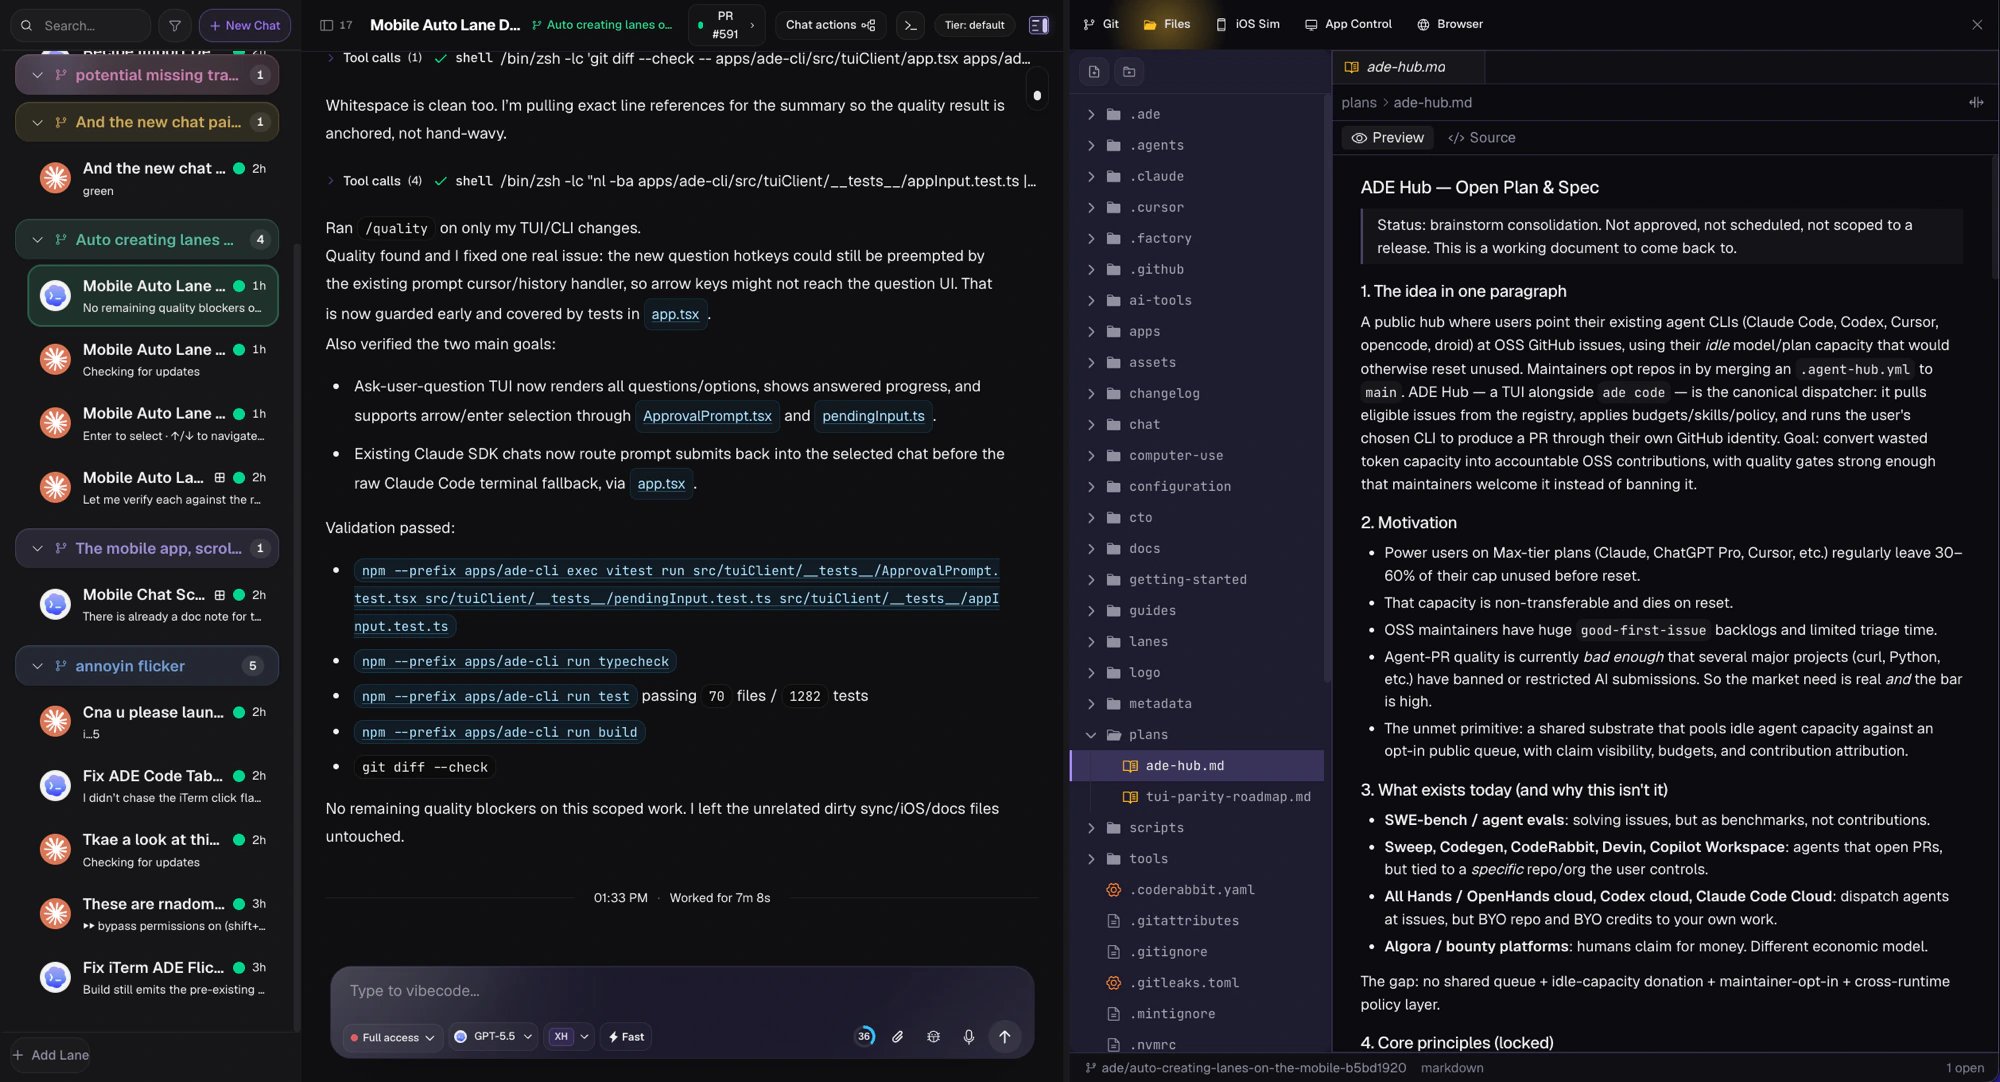Collapse the plans folder in file tree
Image resolution: width=2000 pixels, height=1082 pixels.
[1091, 735]
